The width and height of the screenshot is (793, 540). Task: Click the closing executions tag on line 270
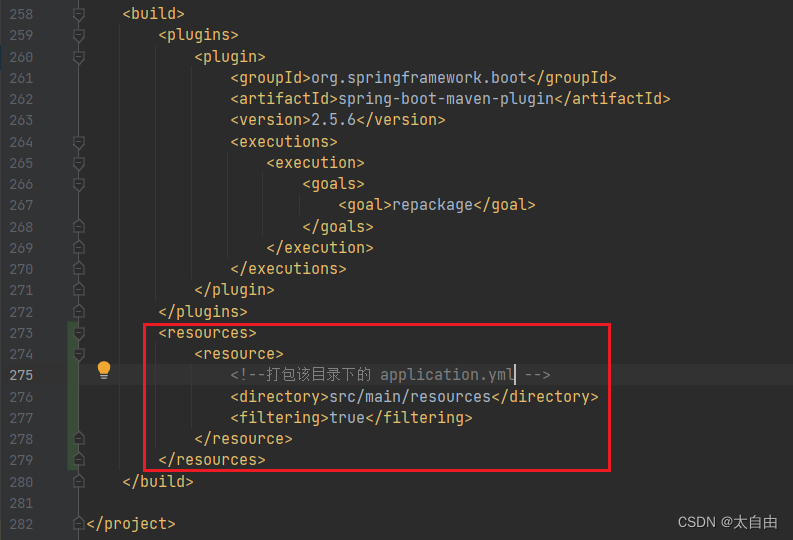(x=288, y=268)
